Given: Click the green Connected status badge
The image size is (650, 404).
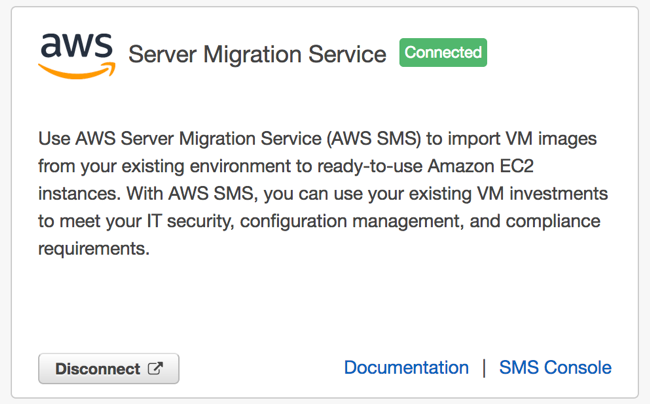Looking at the screenshot, I should [x=443, y=53].
